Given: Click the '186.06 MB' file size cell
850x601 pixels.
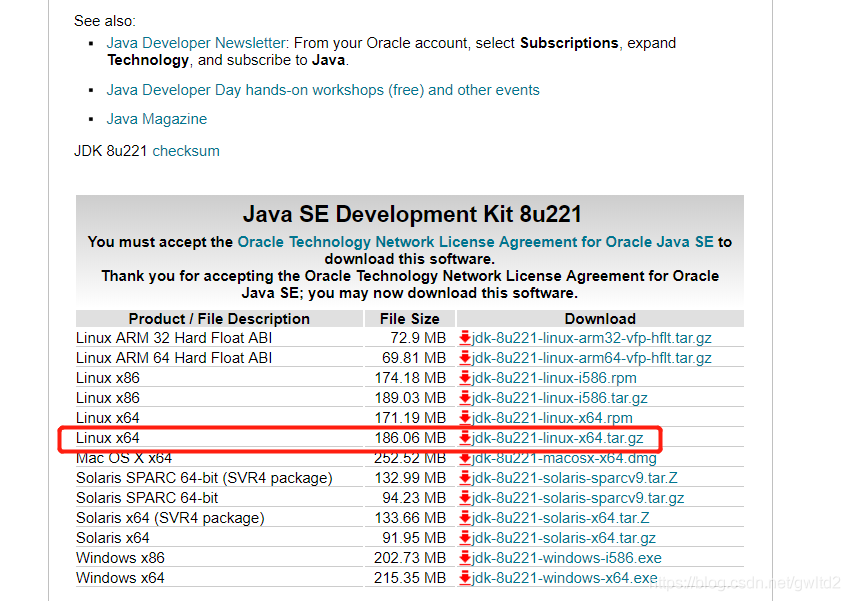Looking at the screenshot, I should [410, 438].
